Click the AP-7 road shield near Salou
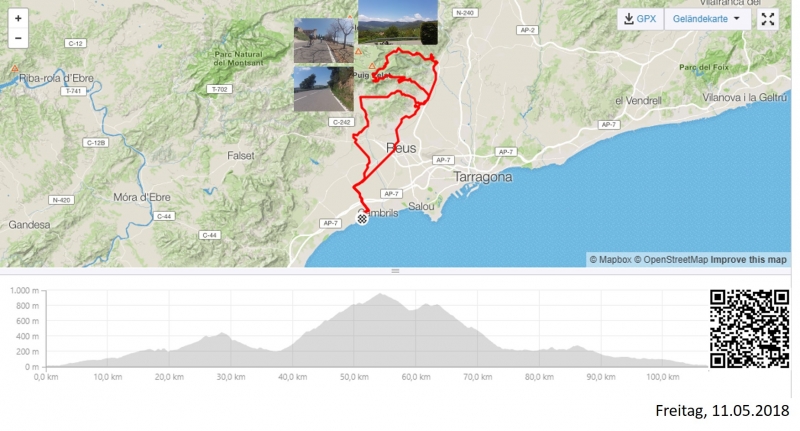The height and width of the screenshot is (431, 800). pos(391,194)
